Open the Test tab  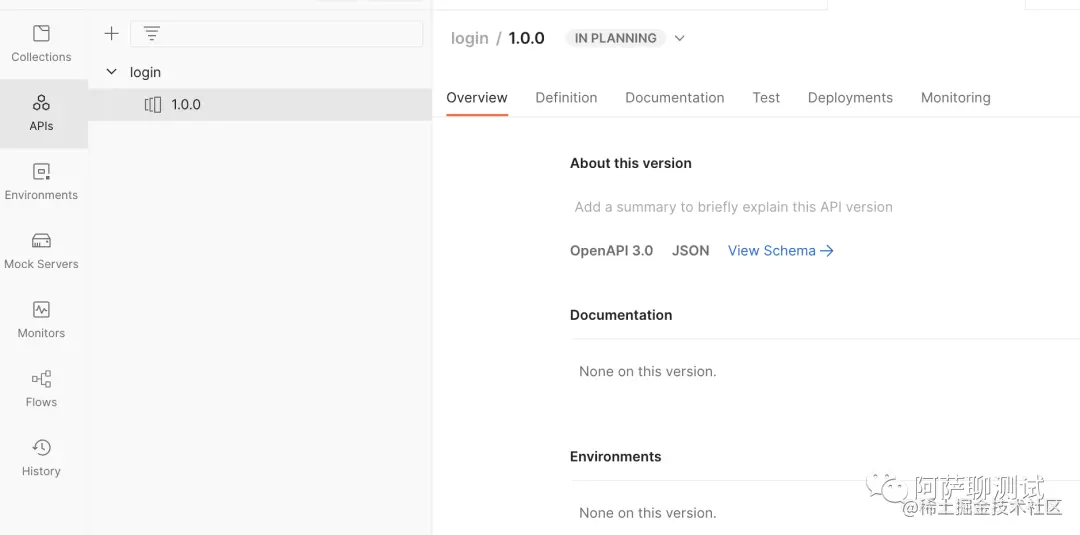[766, 98]
